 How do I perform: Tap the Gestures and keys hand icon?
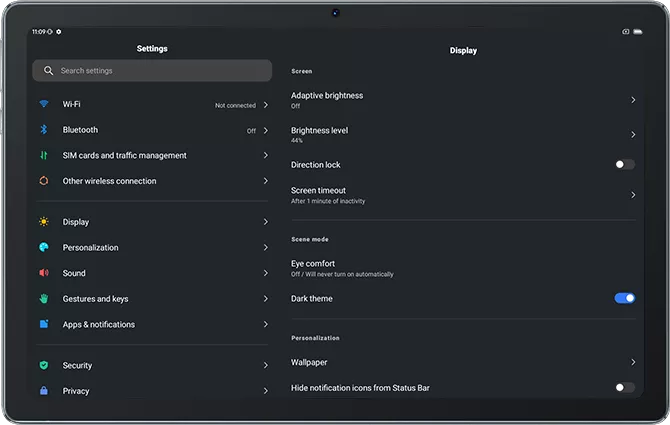(x=44, y=299)
